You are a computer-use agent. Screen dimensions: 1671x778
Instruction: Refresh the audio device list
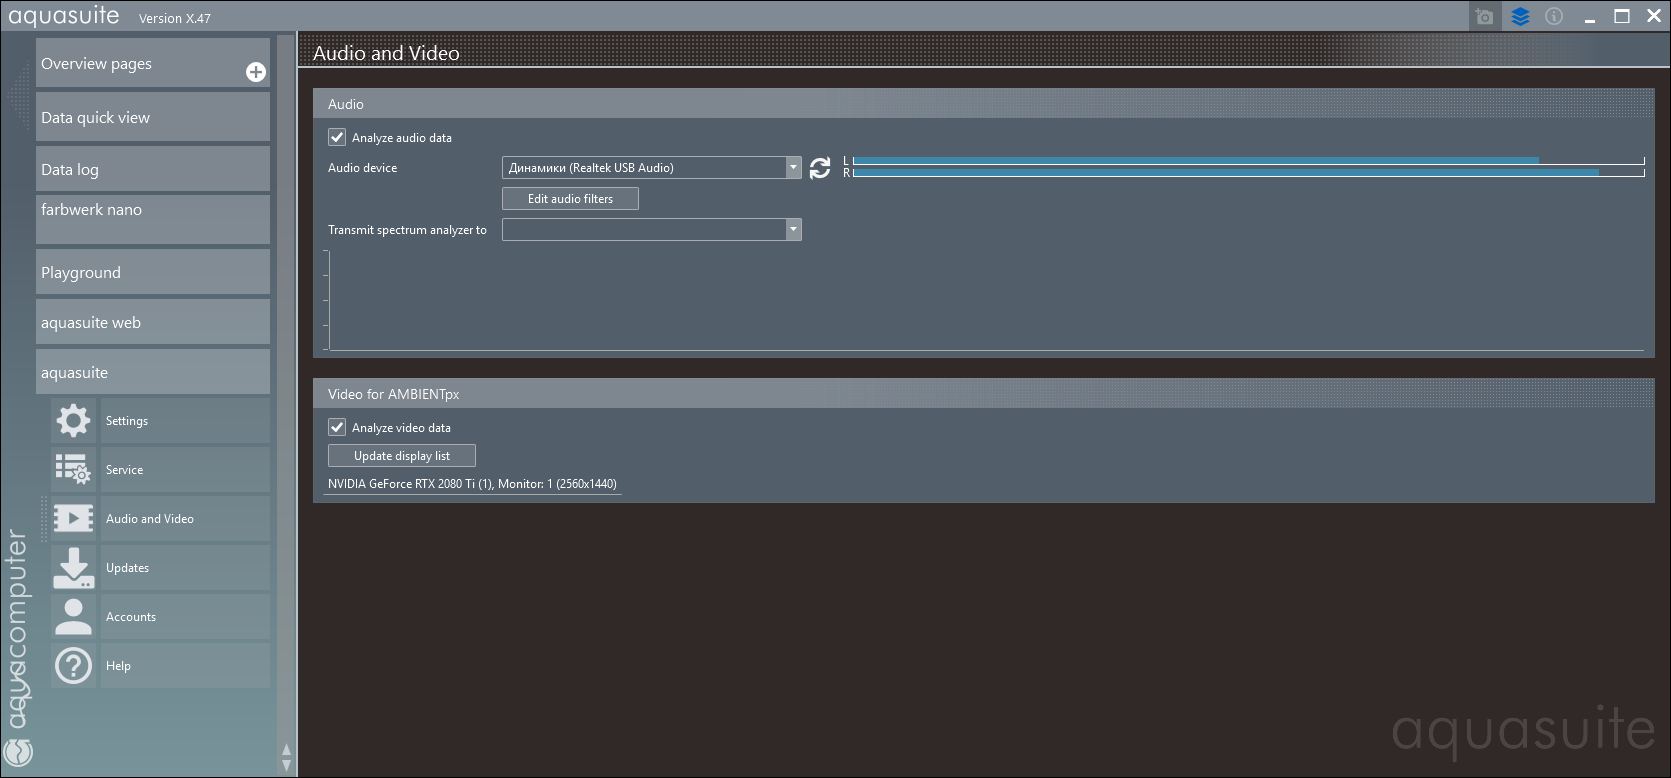click(820, 168)
